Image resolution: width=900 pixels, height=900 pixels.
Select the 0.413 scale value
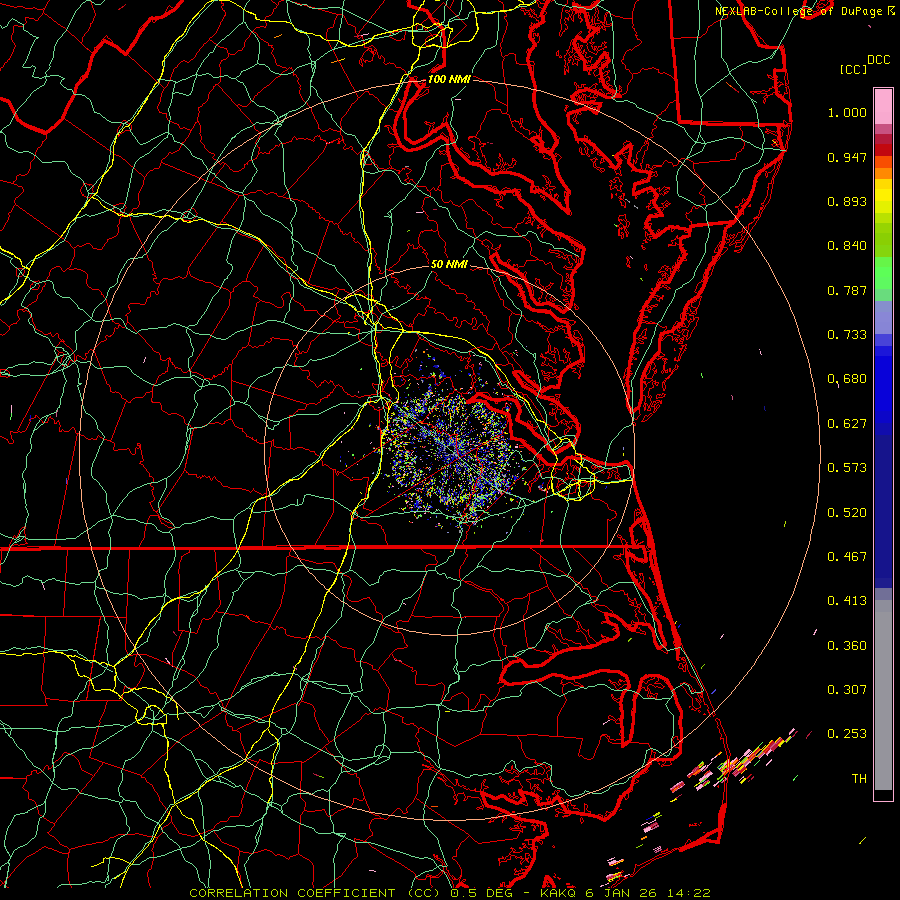[x=847, y=601]
